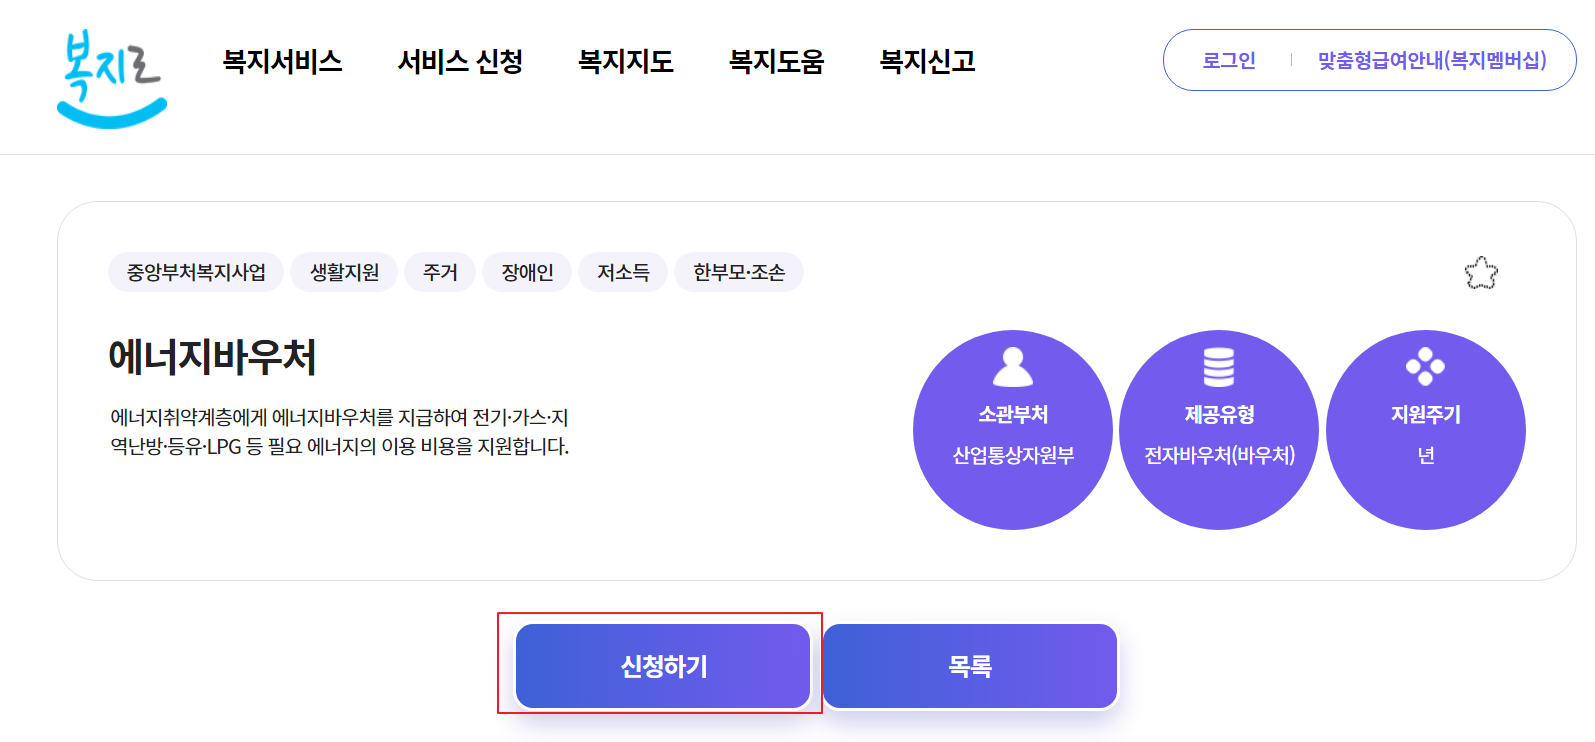Click the person icon above 소관부처
Viewport: 1595px width, 742px height.
pos(1013,367)
